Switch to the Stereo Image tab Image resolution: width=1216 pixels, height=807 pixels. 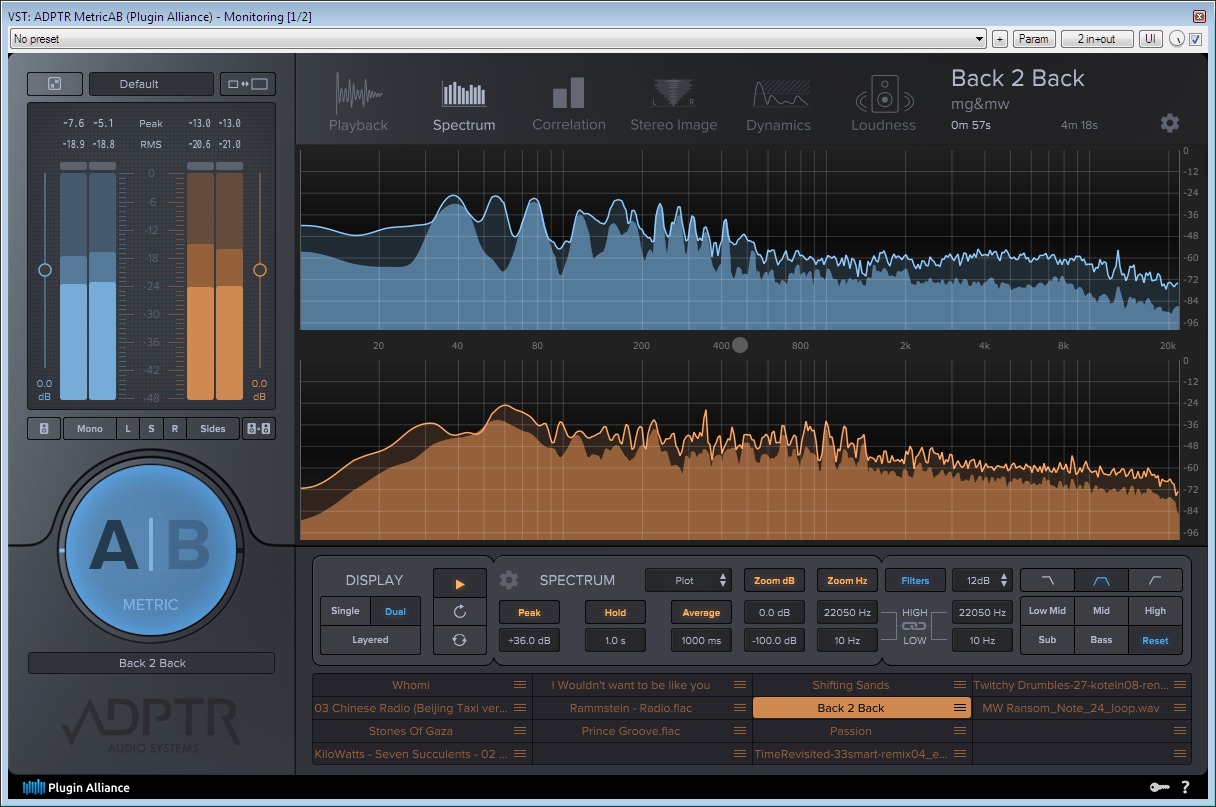[x=673, y=105]
